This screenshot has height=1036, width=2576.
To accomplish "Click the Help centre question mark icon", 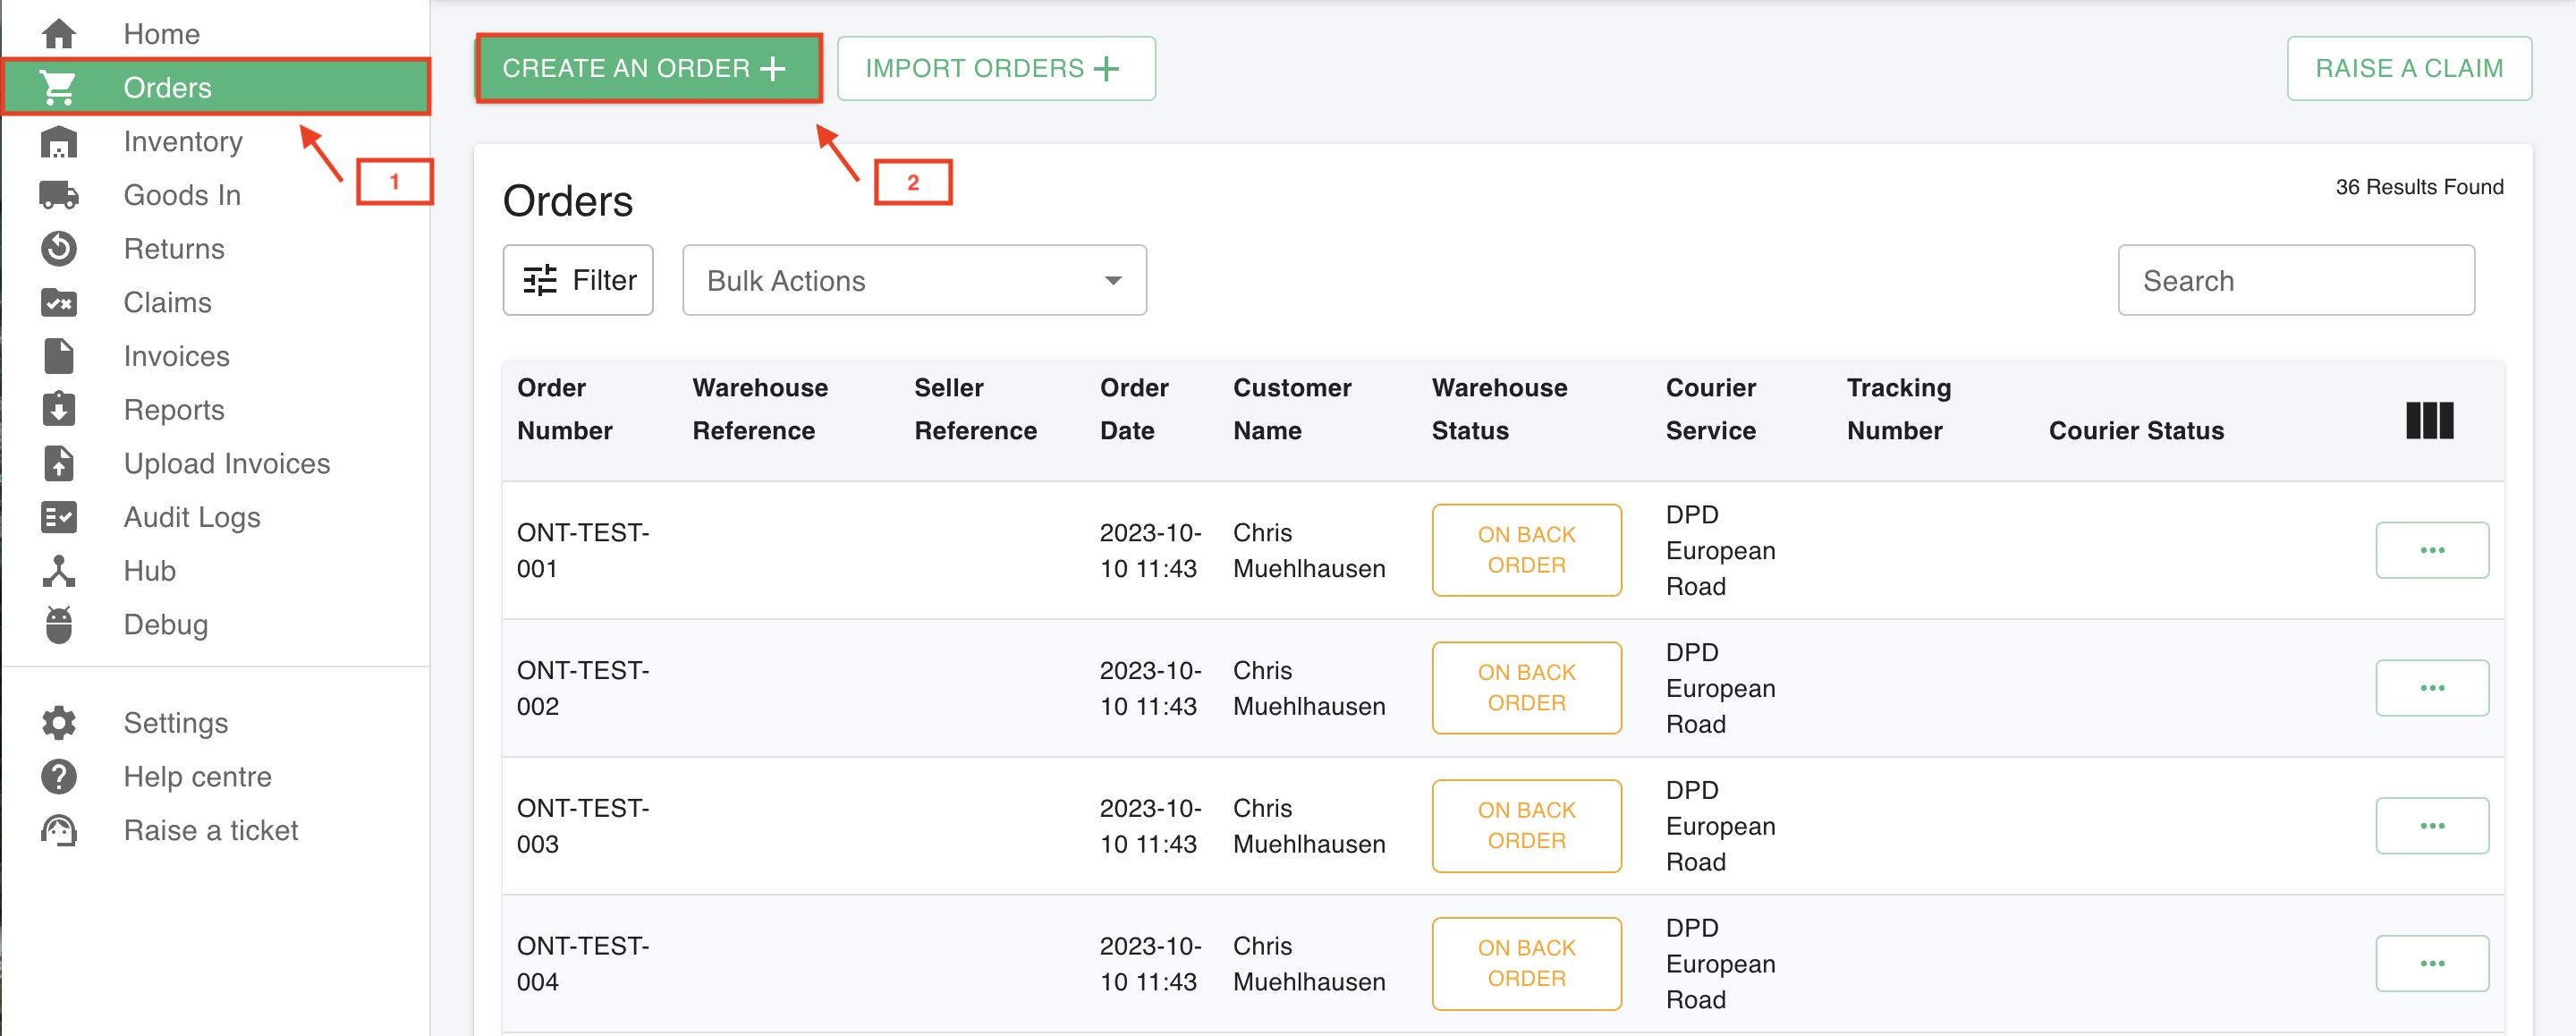I will coord(59,777).
